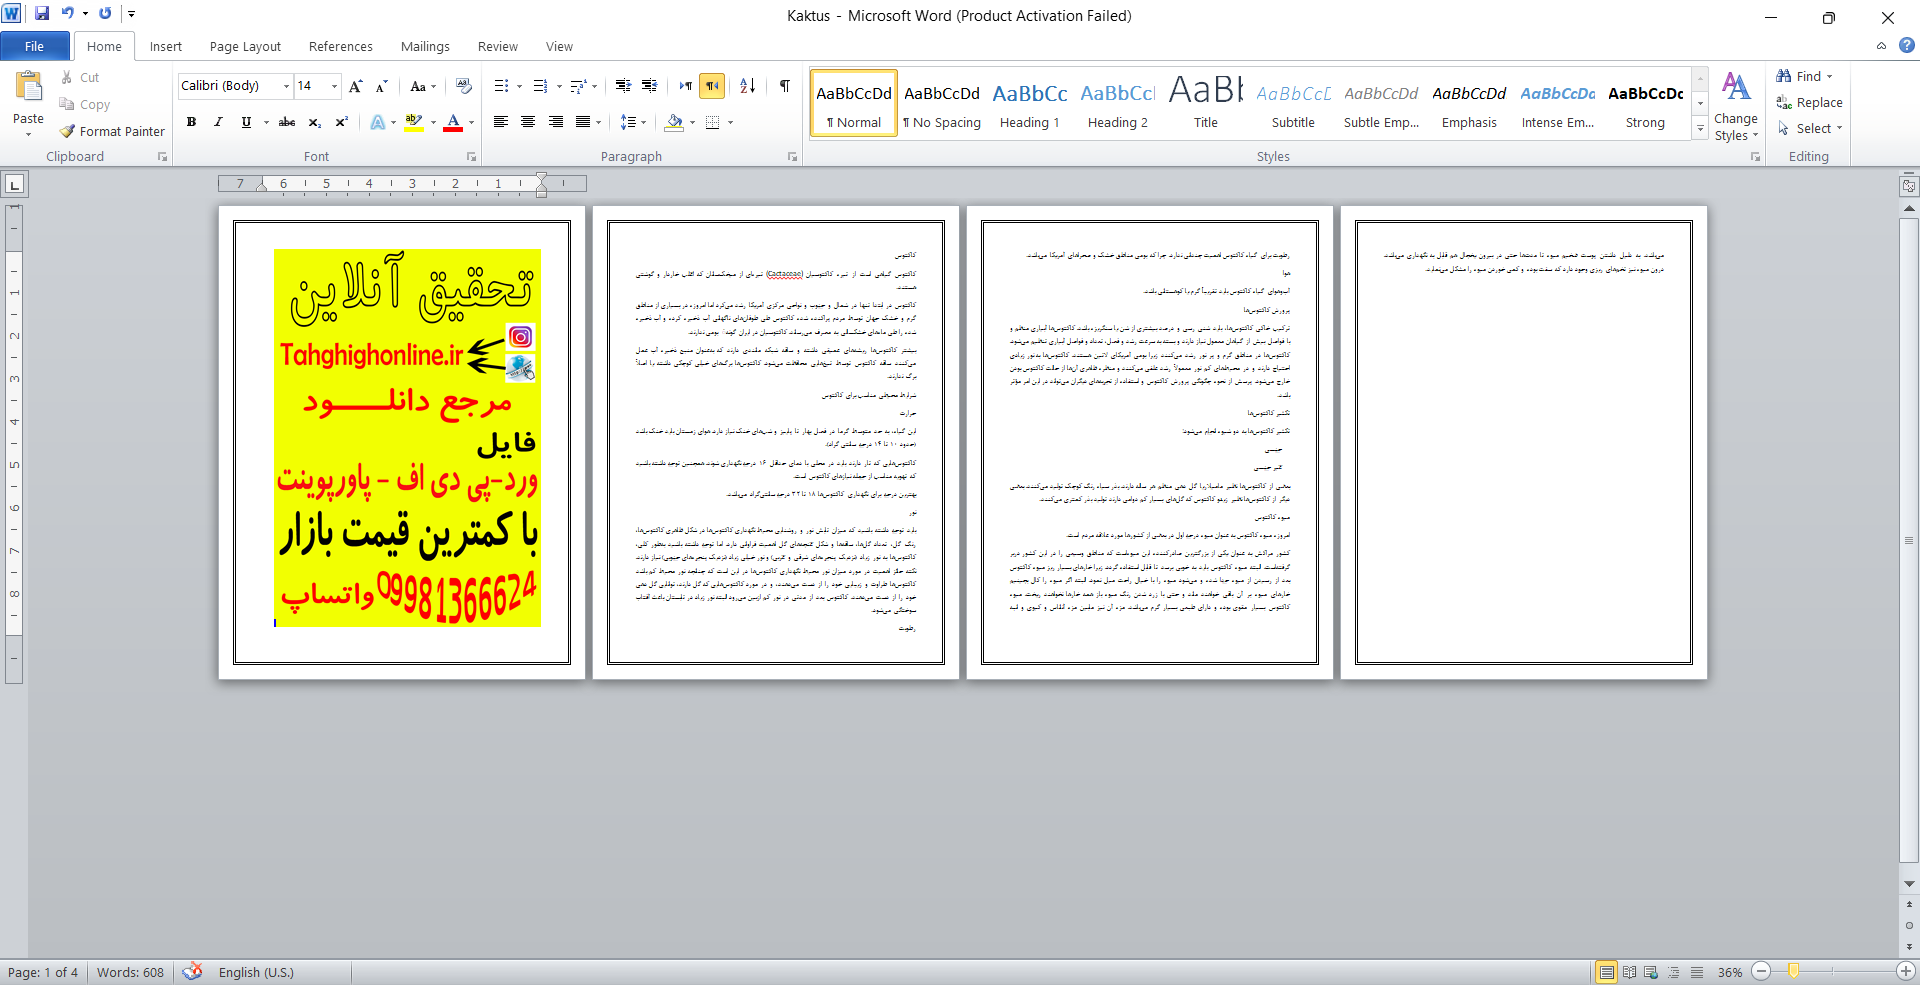The height and width of the screenshot is (986, 1922).
Task: Toggle Underline formatting
Action: (x=246, y=122)
